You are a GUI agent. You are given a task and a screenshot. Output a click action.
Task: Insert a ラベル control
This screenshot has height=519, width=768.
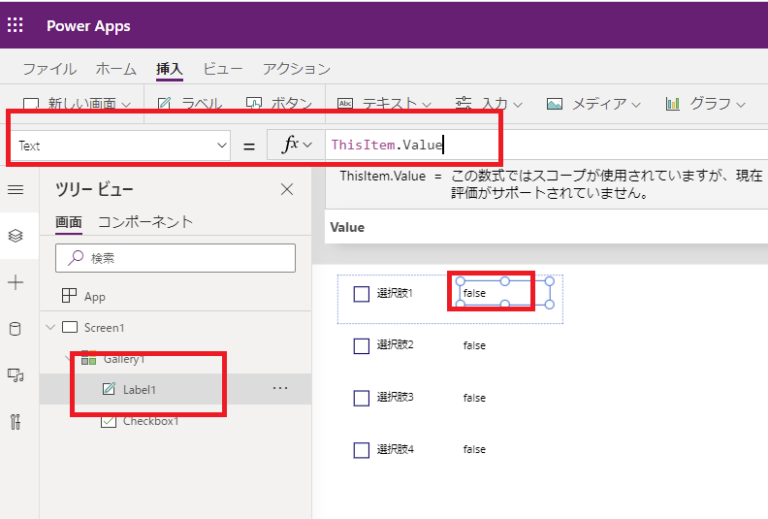[190, 104]
